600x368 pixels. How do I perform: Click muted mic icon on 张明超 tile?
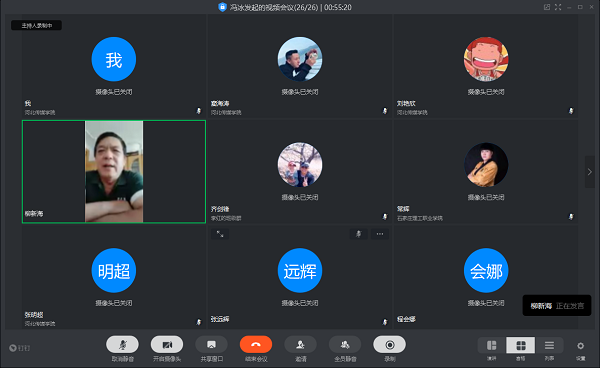pyautogui.click(x=199, y=322)
